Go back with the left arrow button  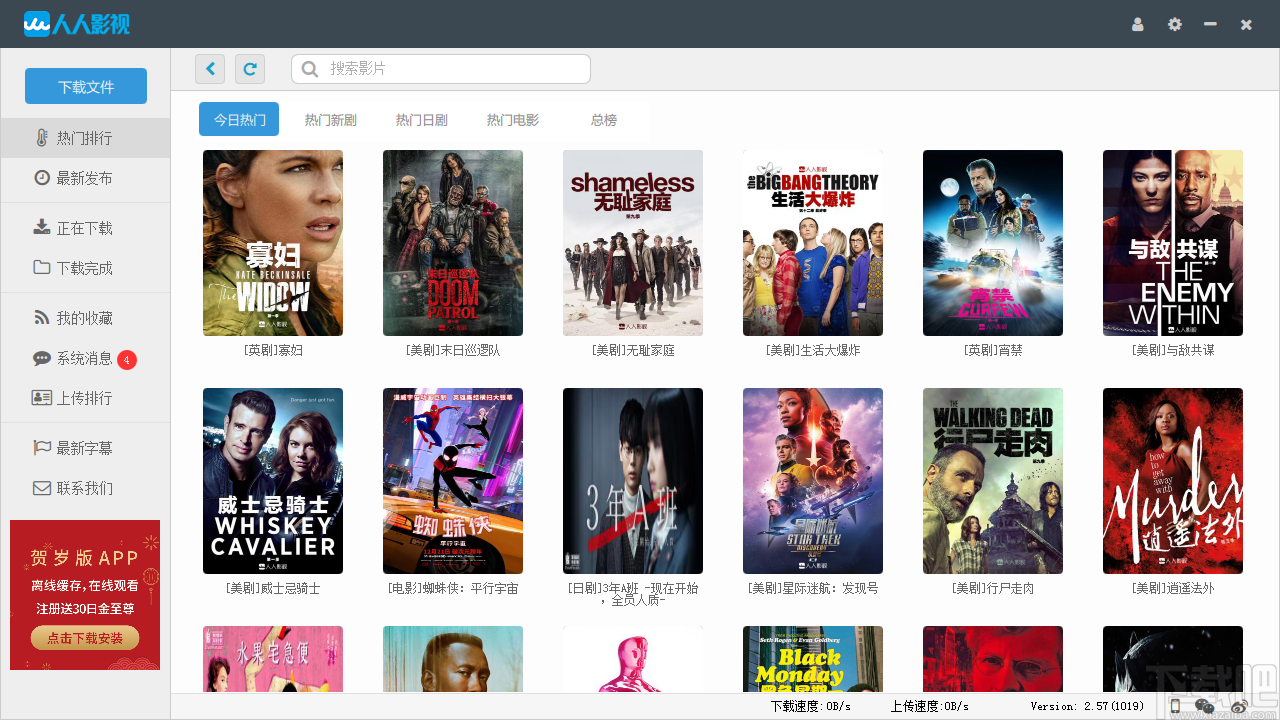coord(210,69)
